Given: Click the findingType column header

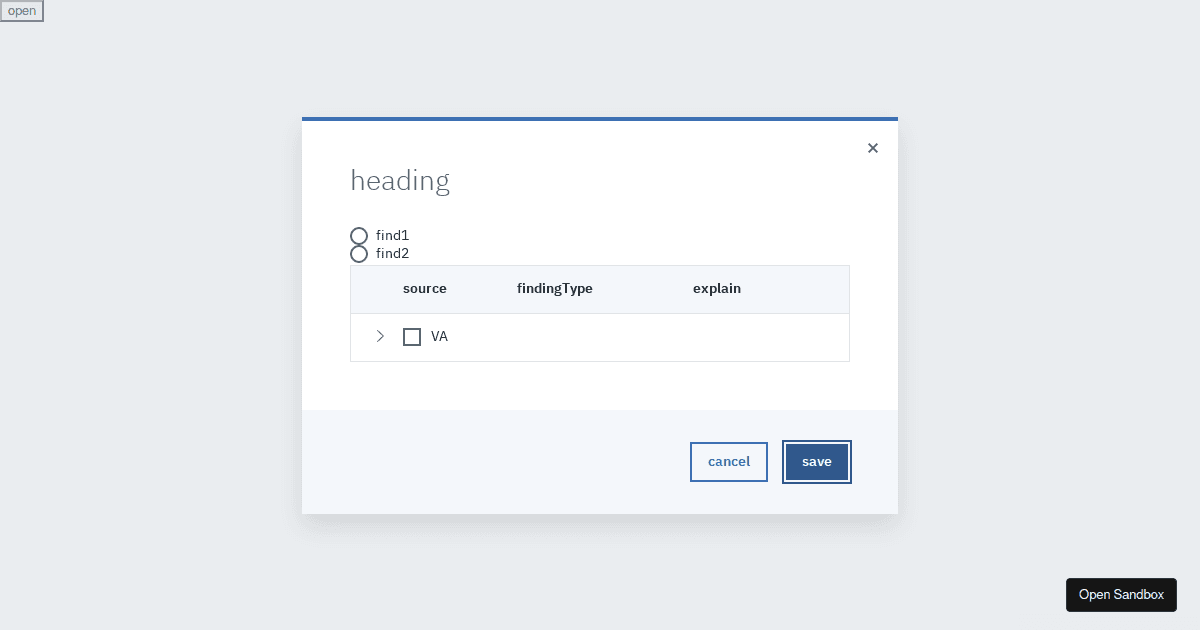Looking at the screenshot, I should 554,289.
